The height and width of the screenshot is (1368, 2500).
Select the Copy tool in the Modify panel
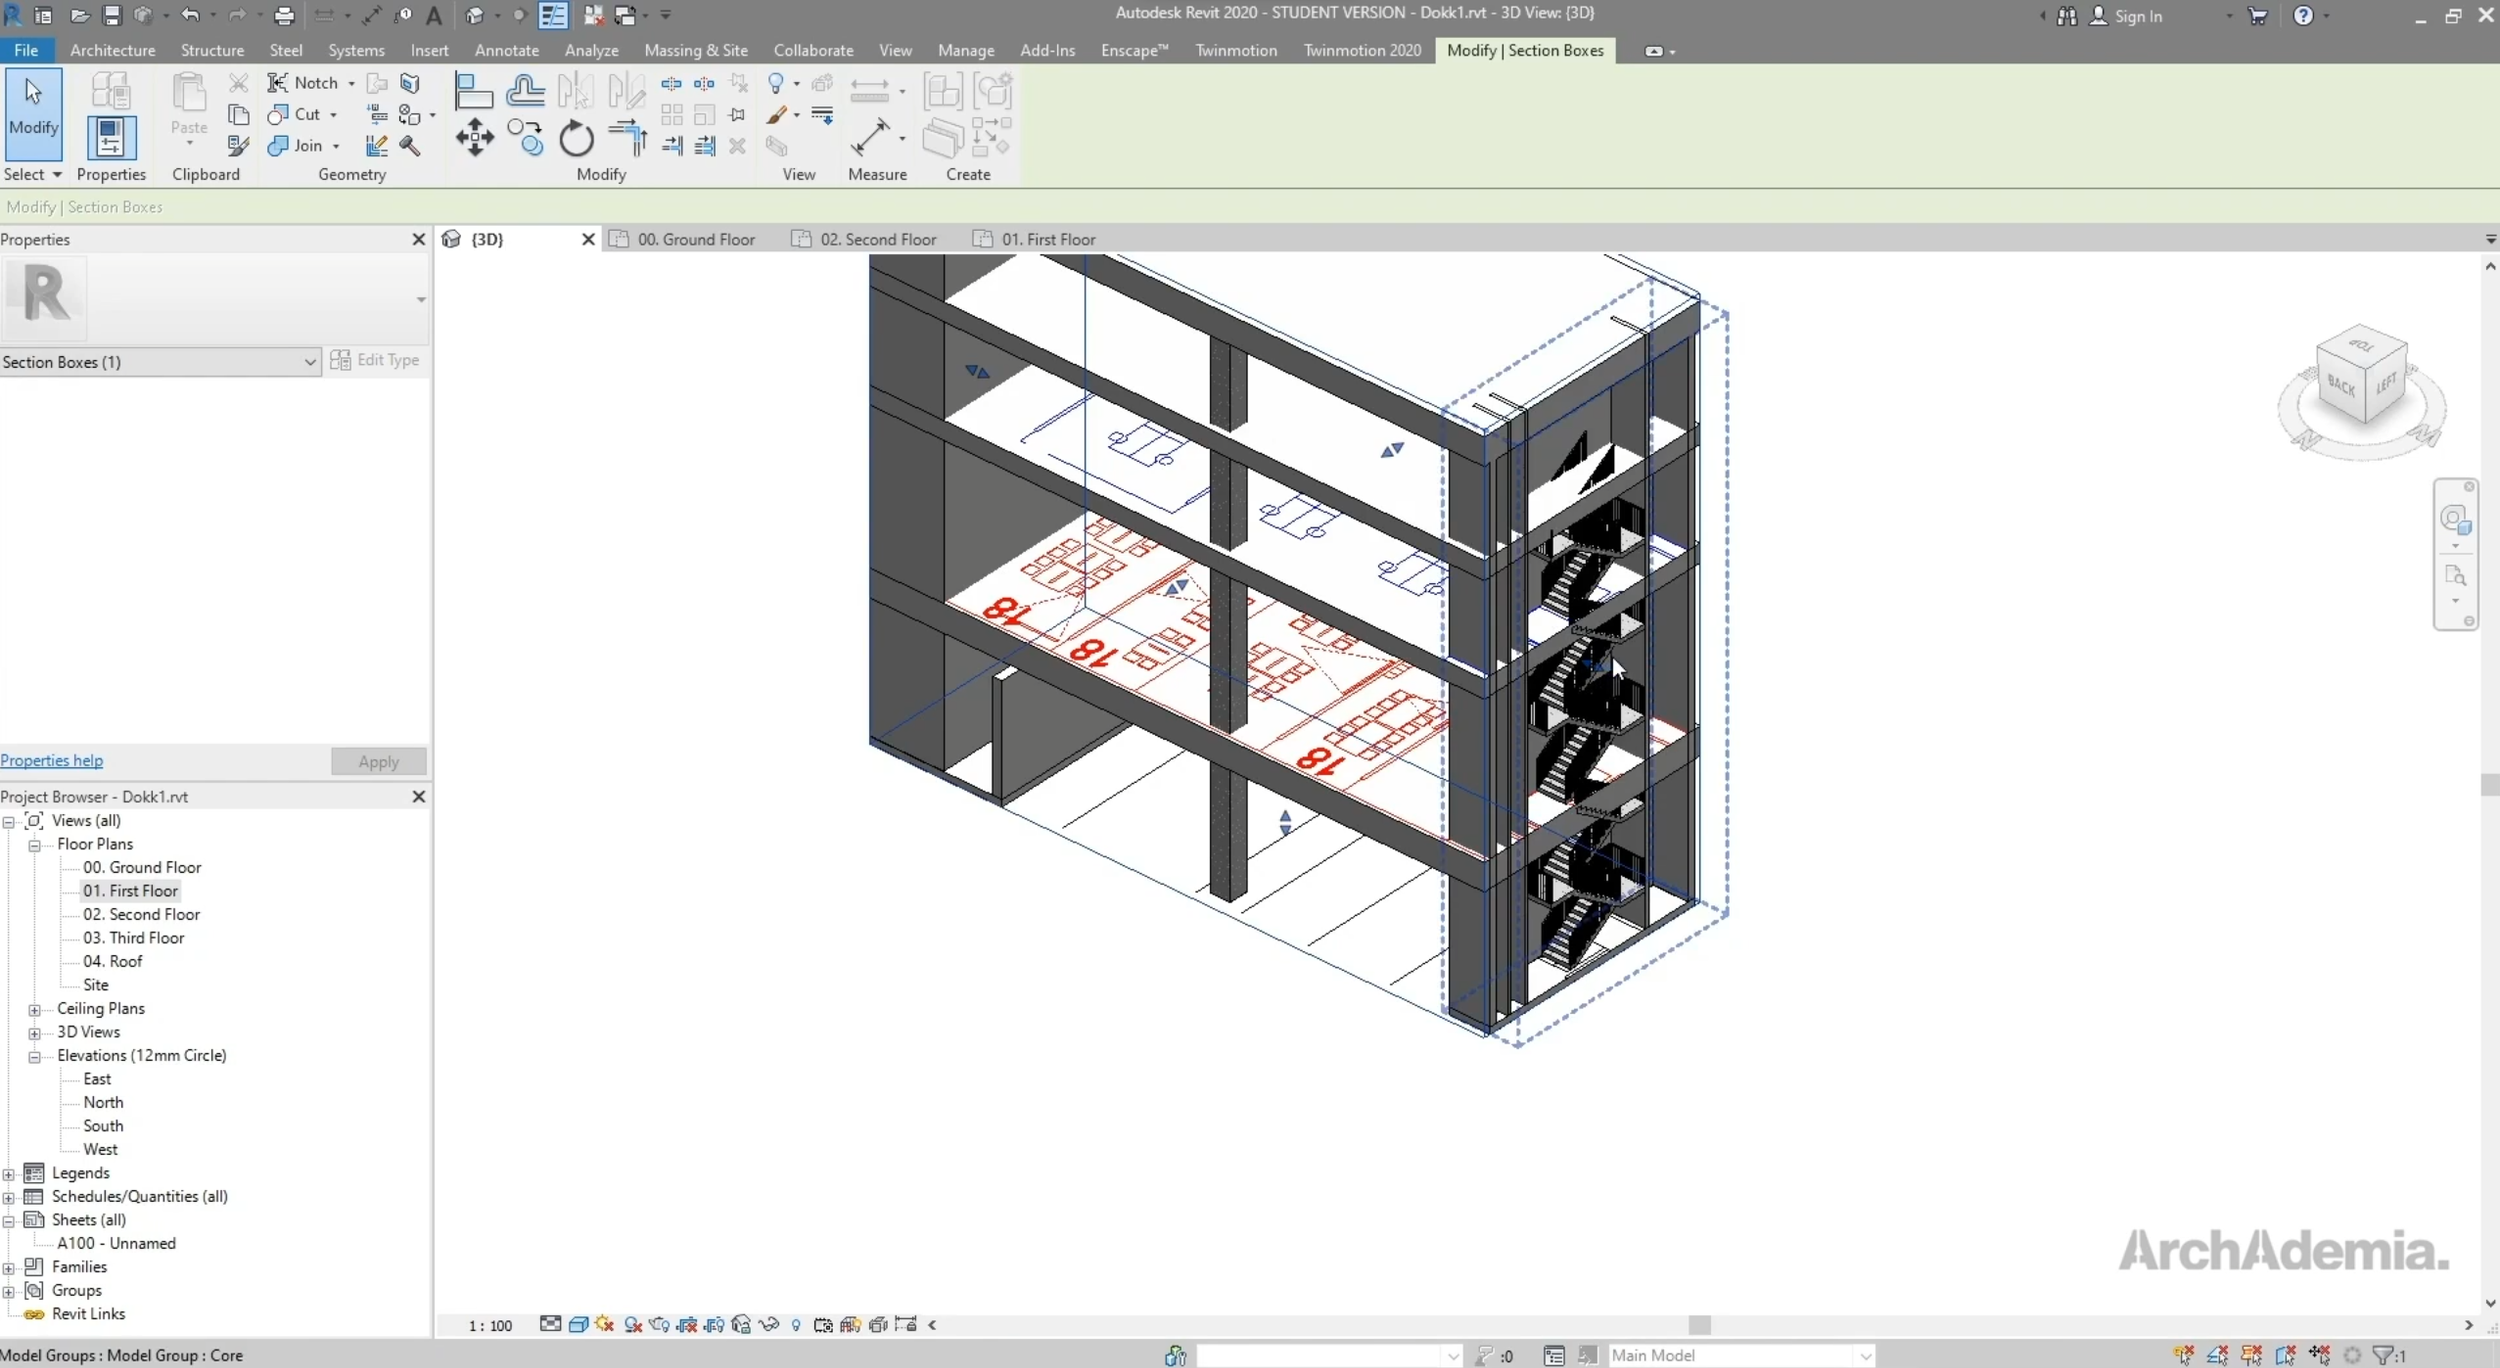pos(526,139)
